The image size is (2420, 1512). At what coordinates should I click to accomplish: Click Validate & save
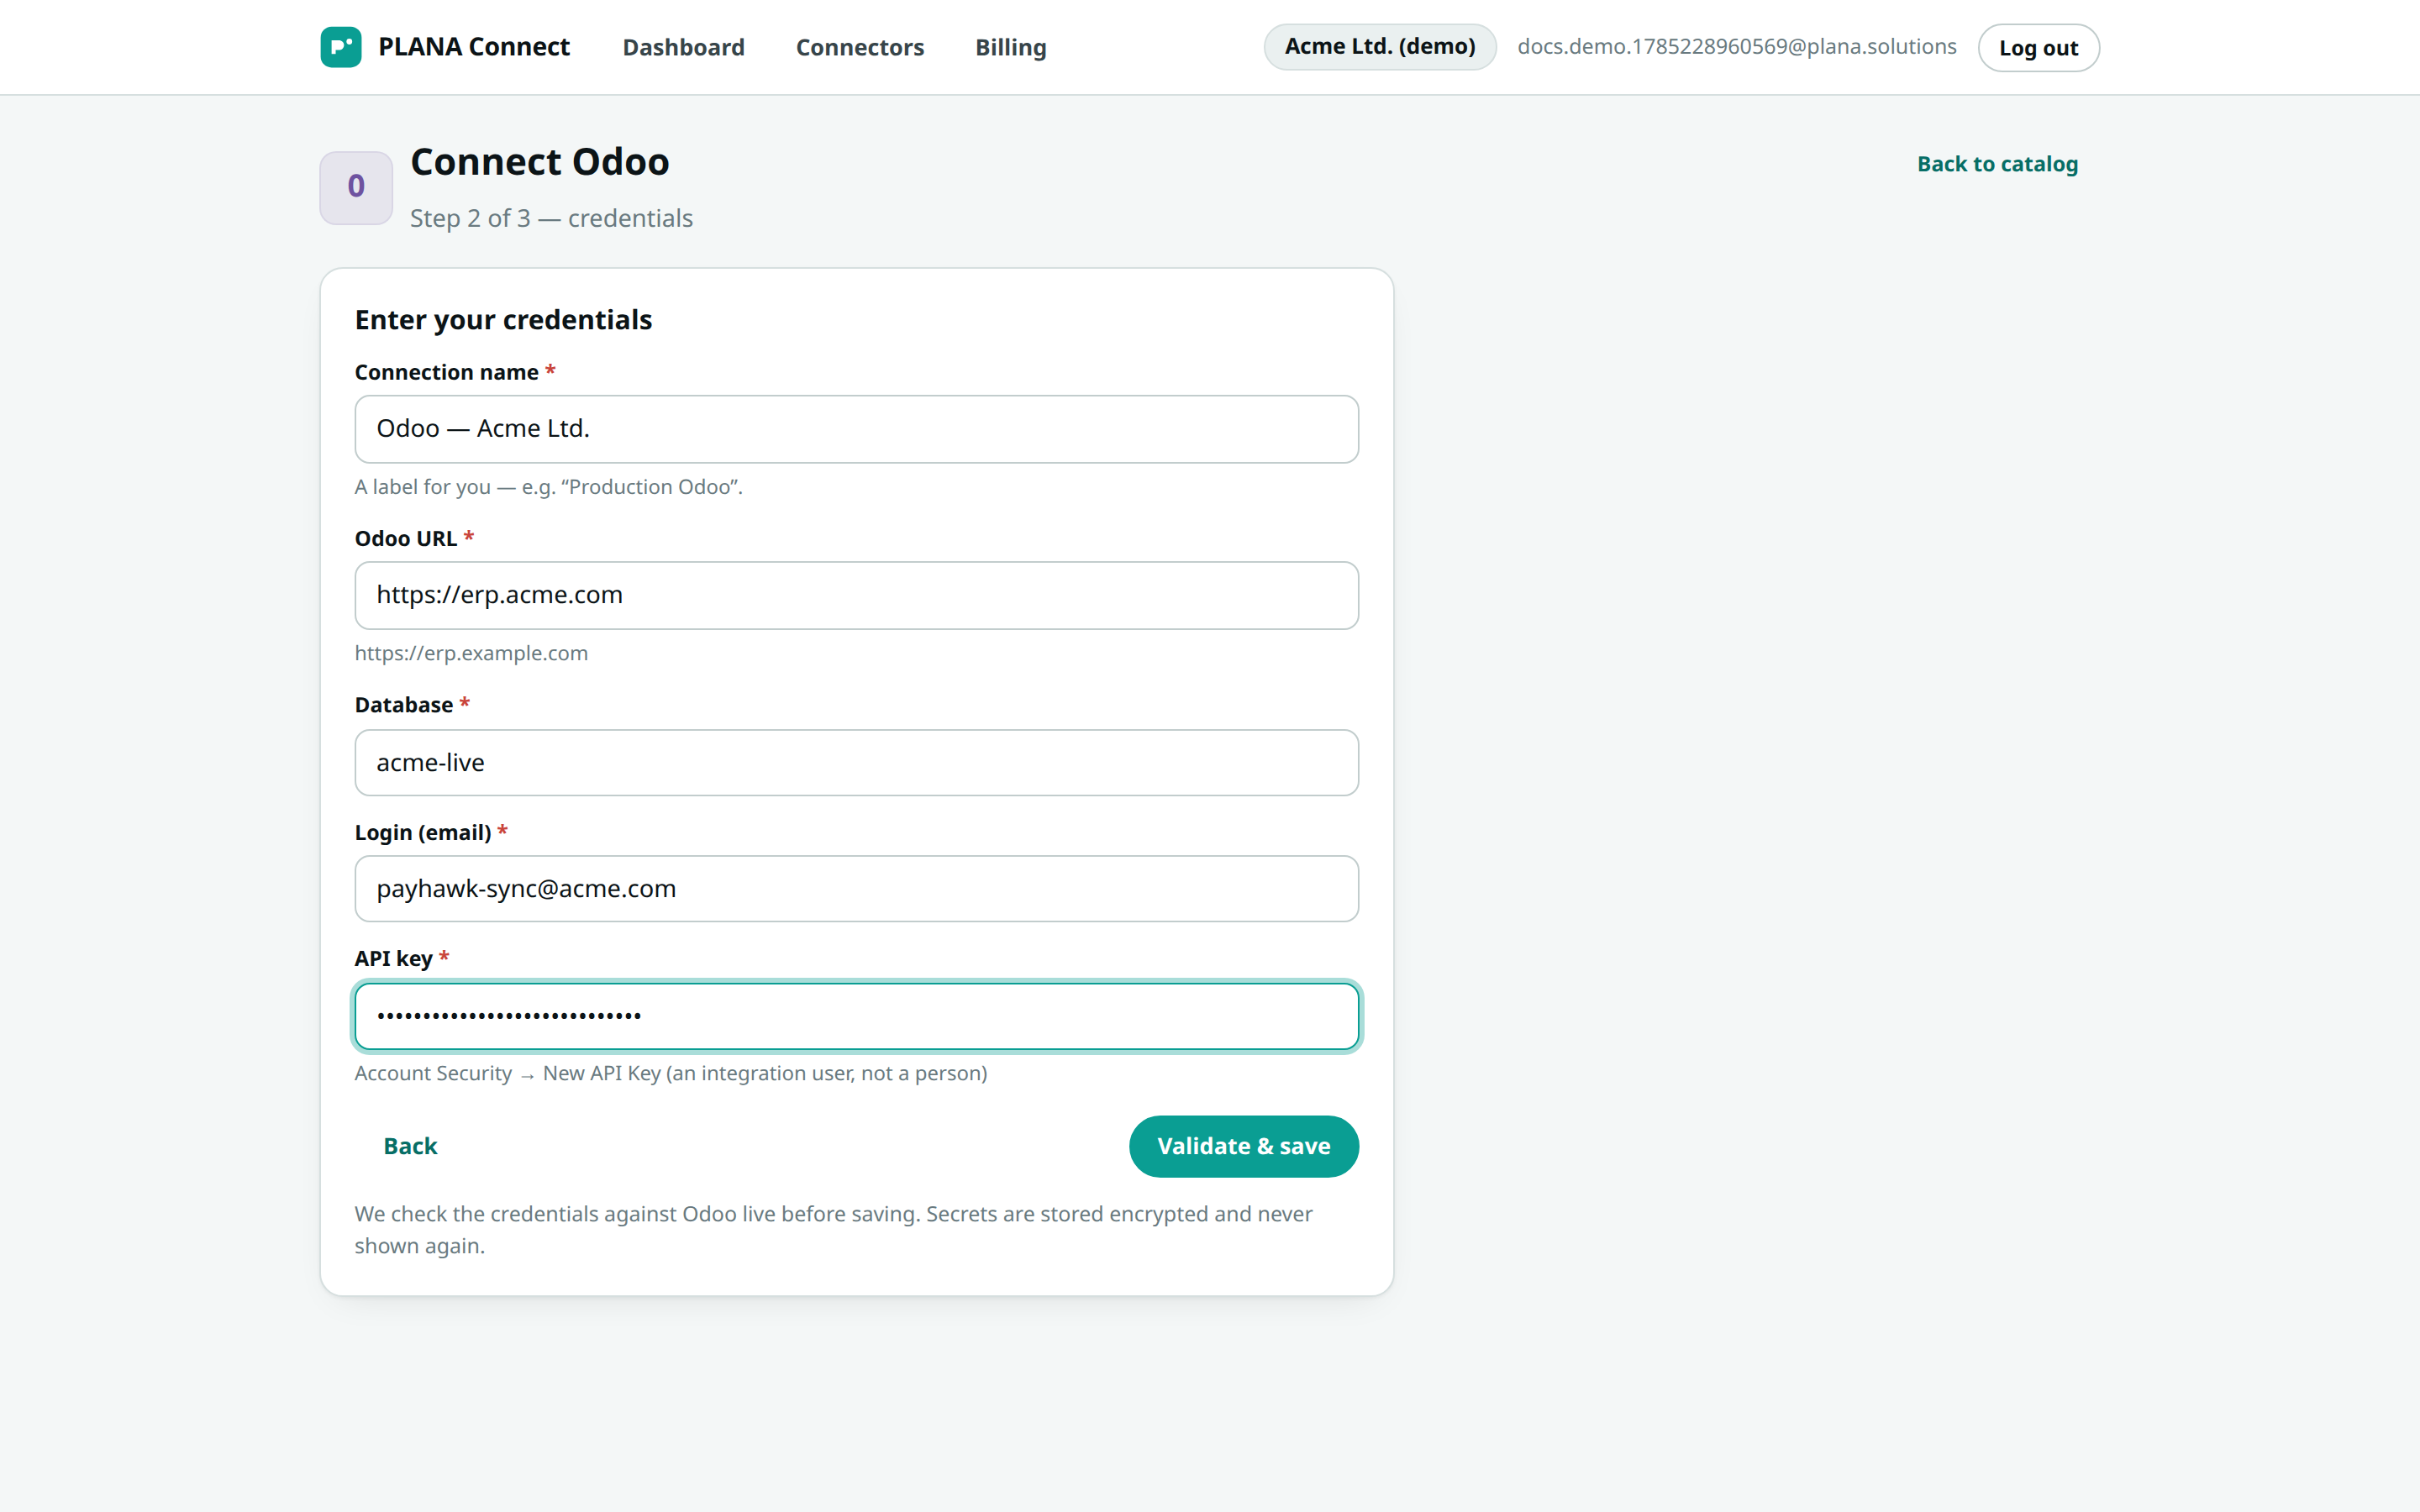point(1243,1146)
